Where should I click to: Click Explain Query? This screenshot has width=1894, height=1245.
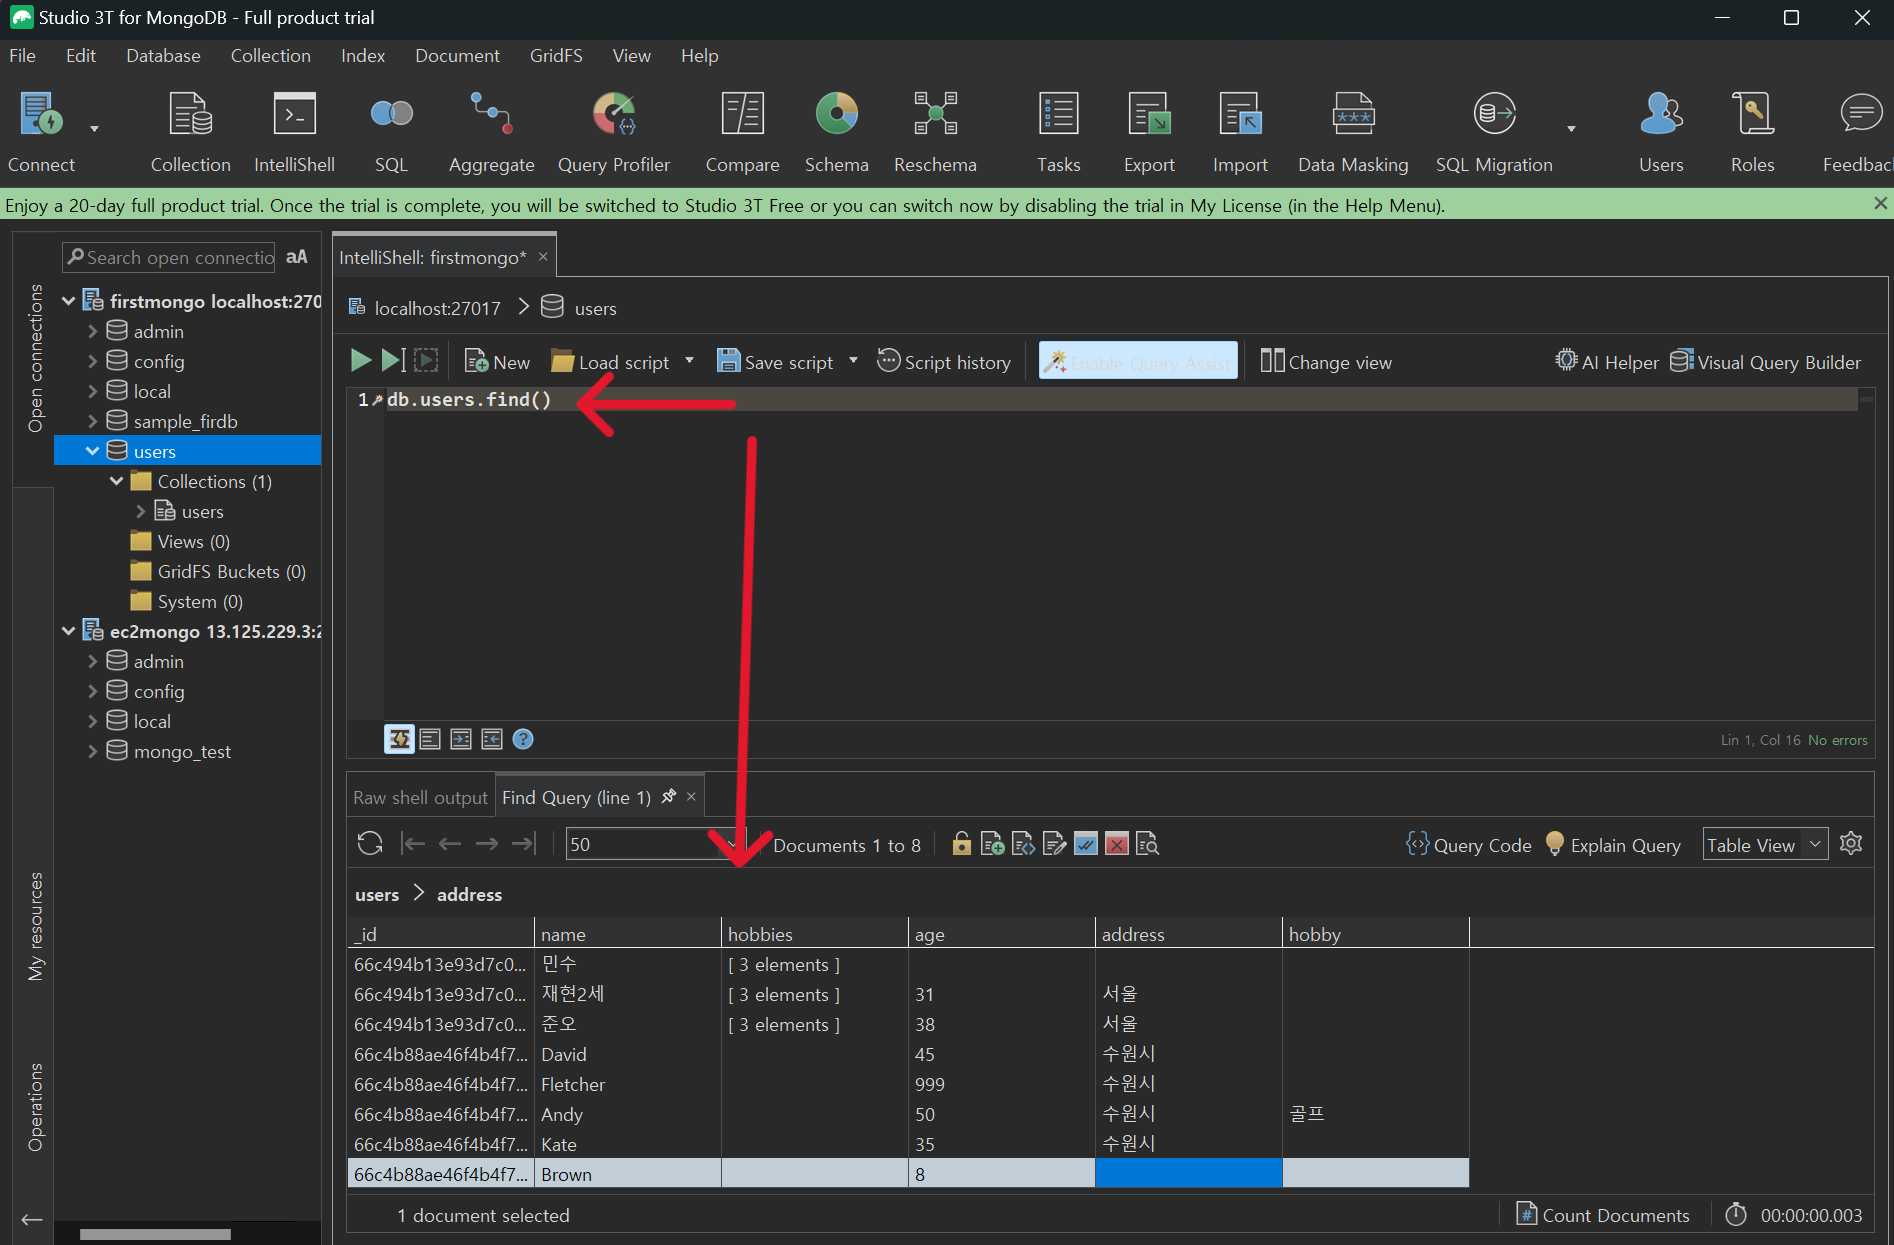click(x=1612, y=844)
